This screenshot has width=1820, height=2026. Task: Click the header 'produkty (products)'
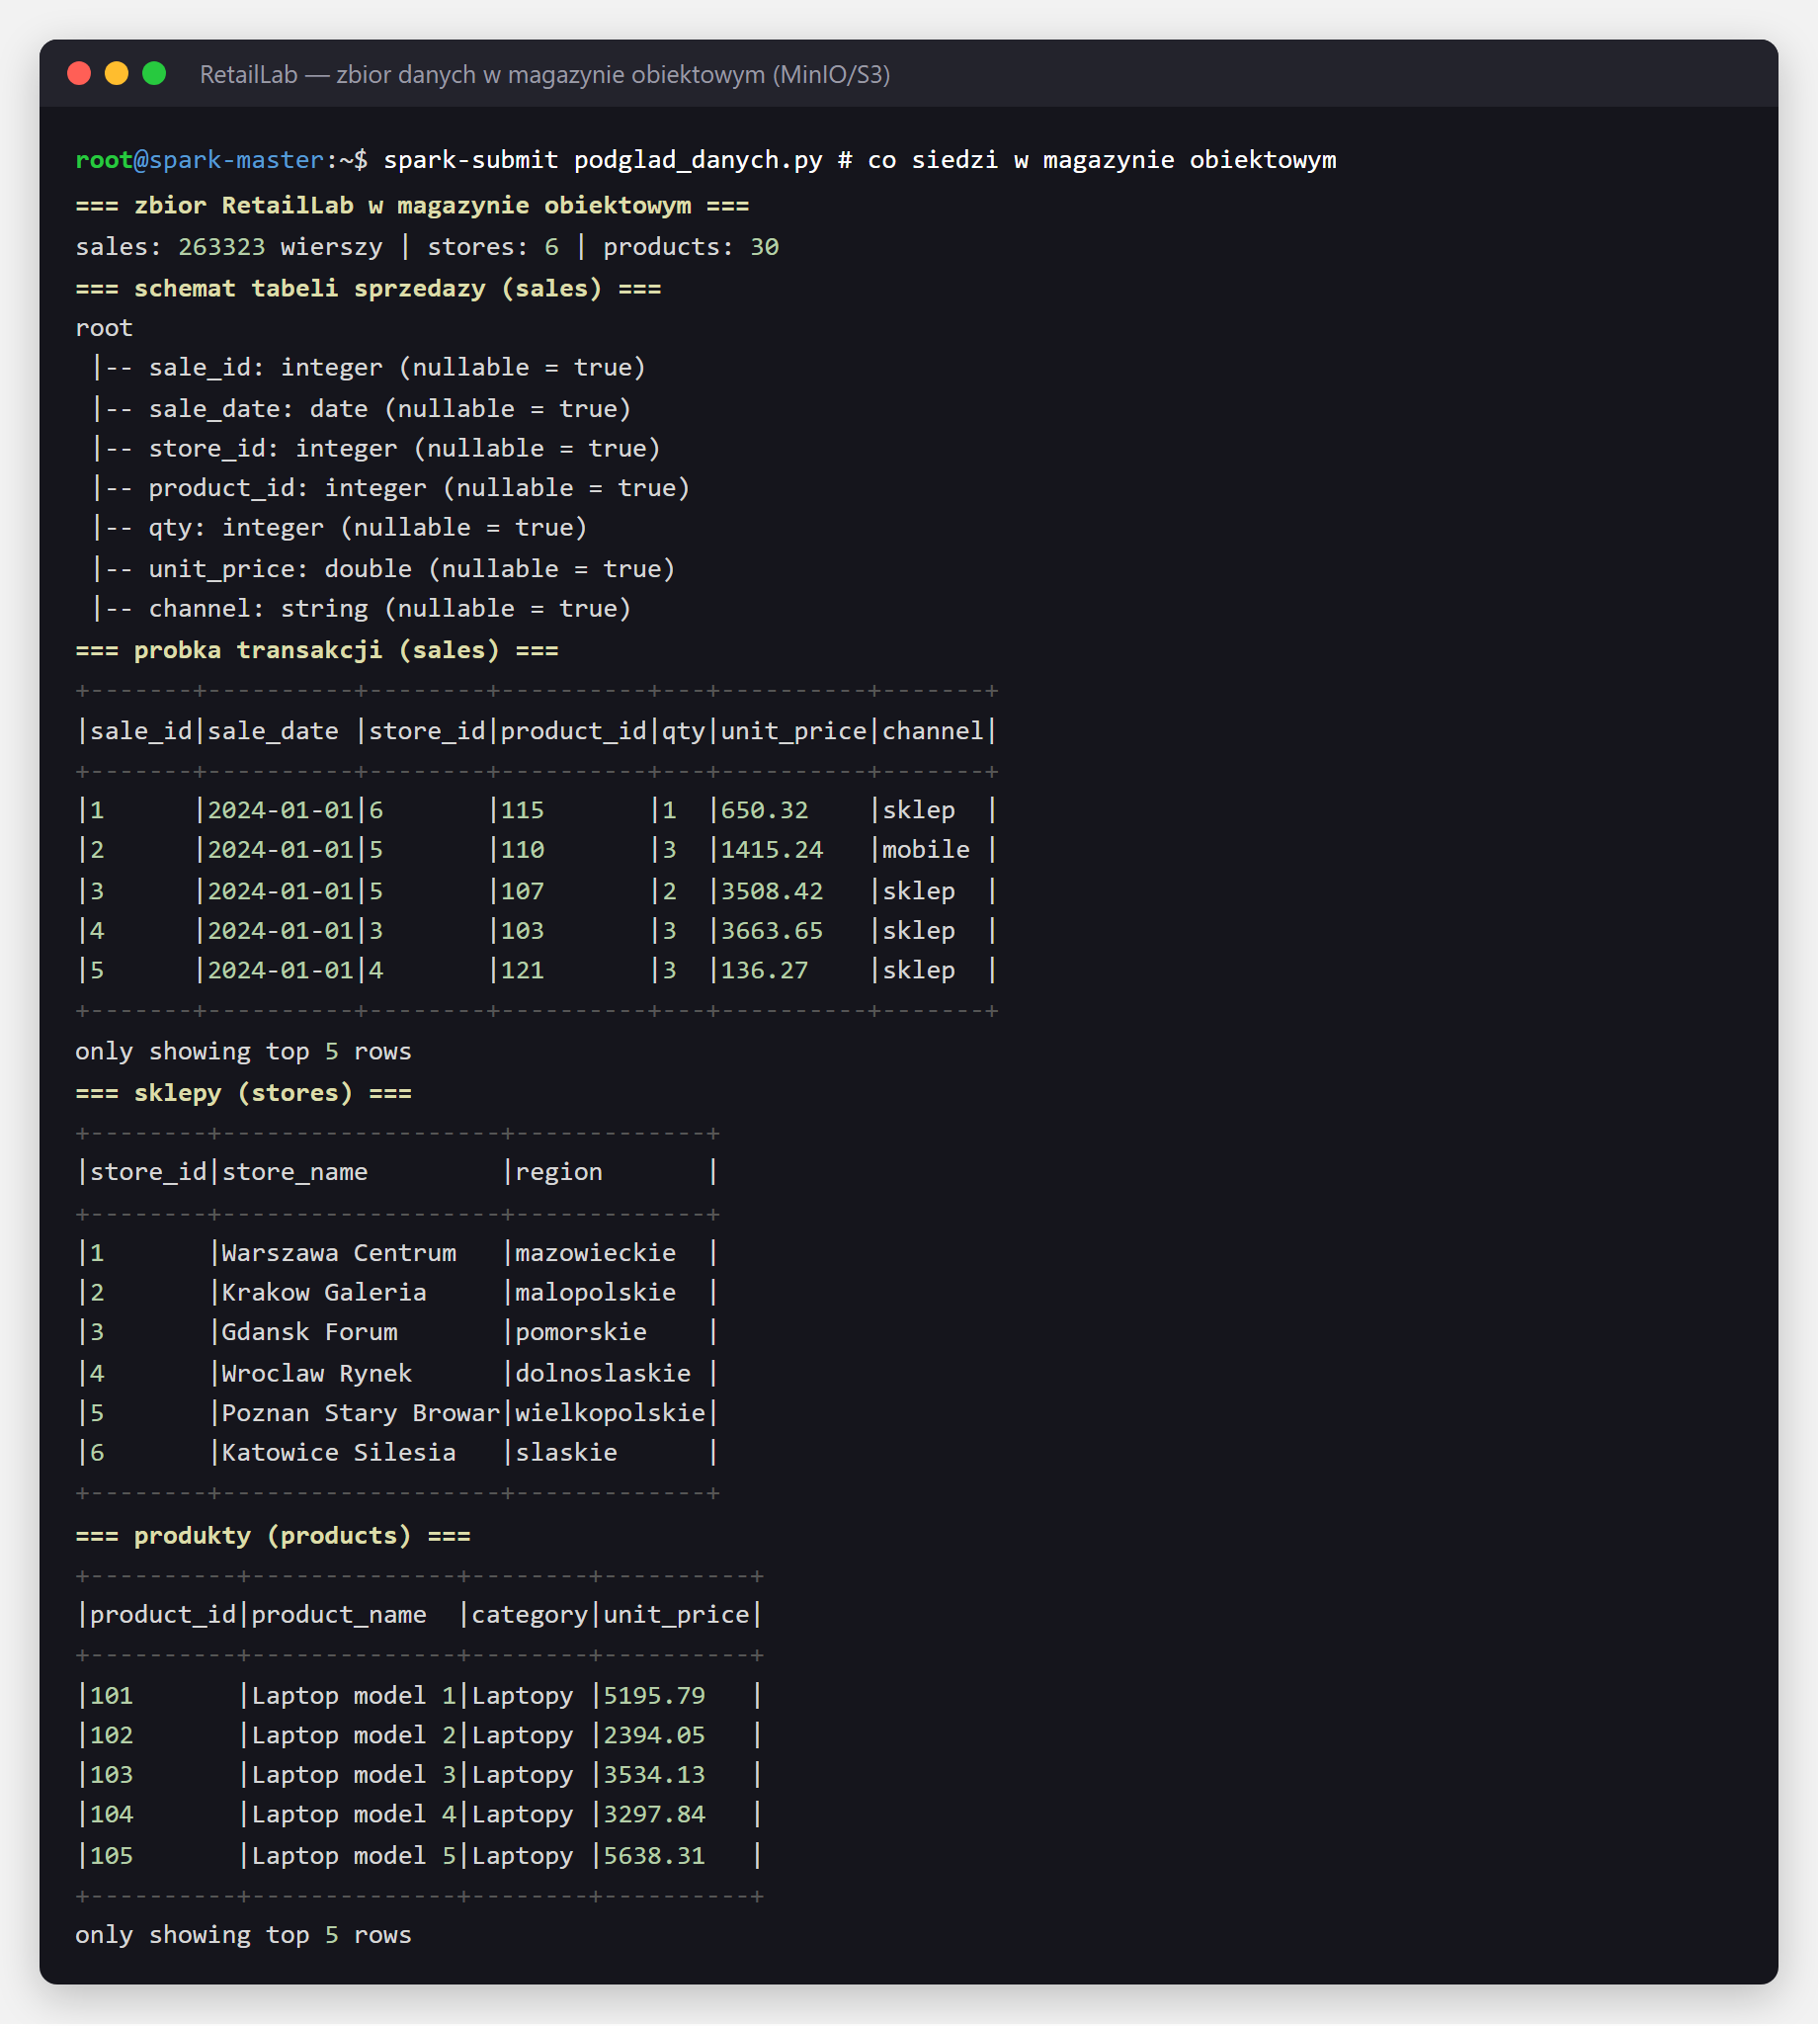coord(273,1536)
